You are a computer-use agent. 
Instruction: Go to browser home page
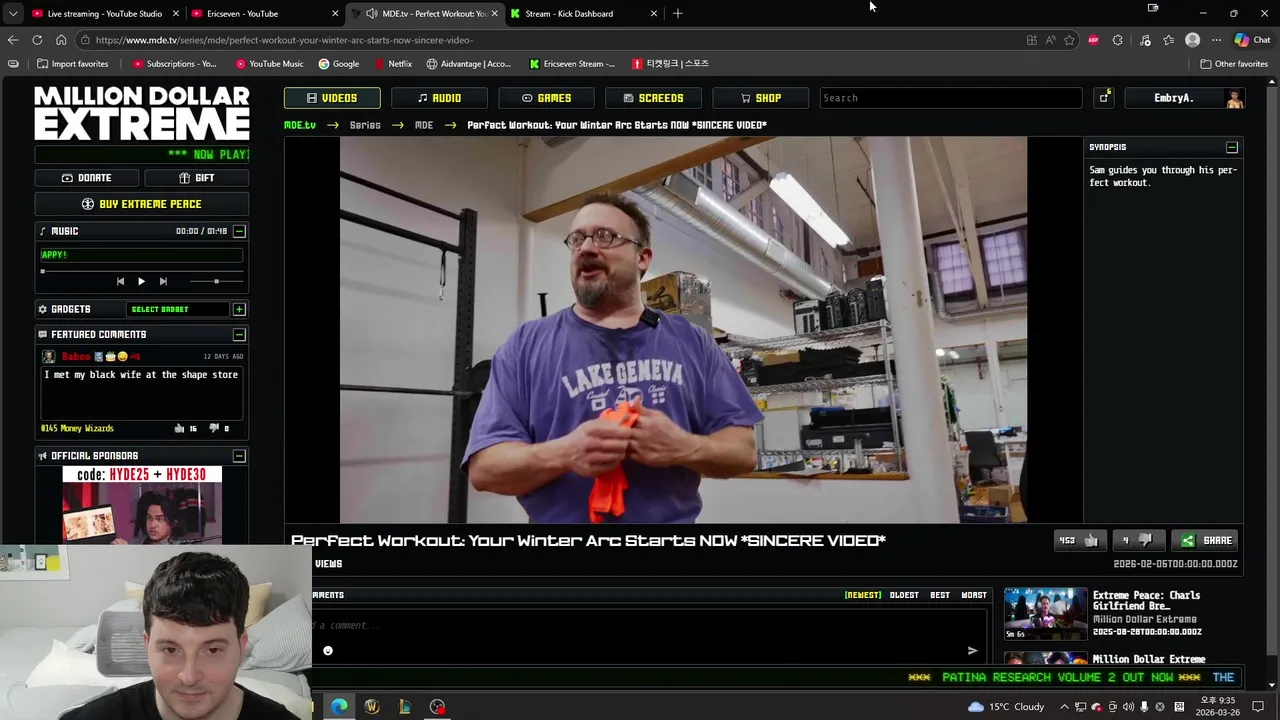[x=61, y=40]
